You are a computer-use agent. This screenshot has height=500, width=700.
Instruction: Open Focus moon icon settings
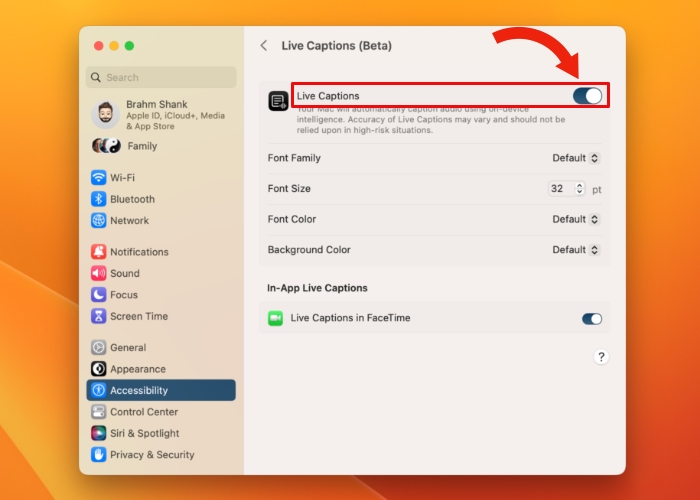99,295
